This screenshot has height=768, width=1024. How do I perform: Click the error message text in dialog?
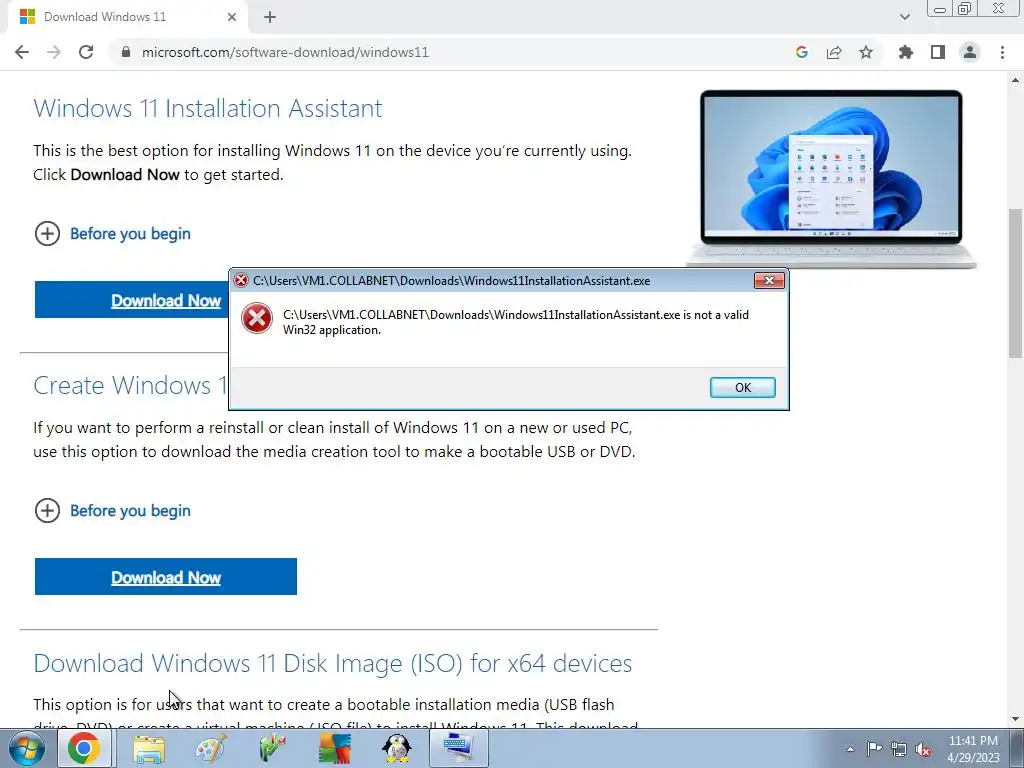[x=516, y=322]
